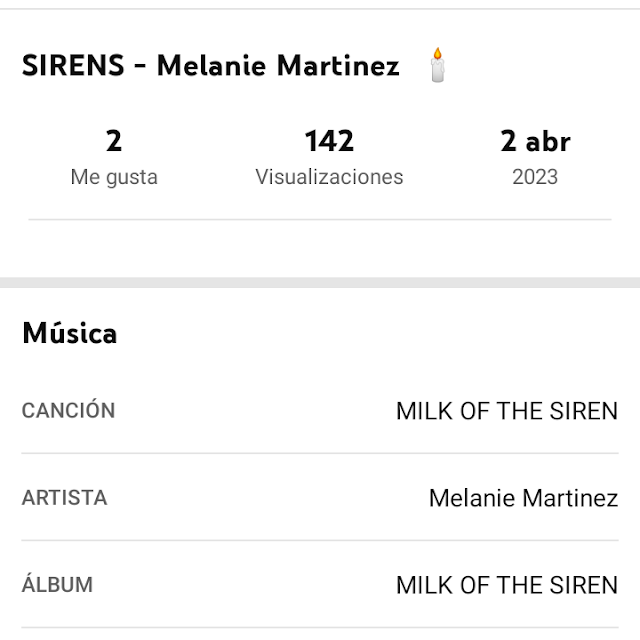Click the gray band separating the sections
The width and height of the screenshot is (640, 640).
tap(320, 283)
